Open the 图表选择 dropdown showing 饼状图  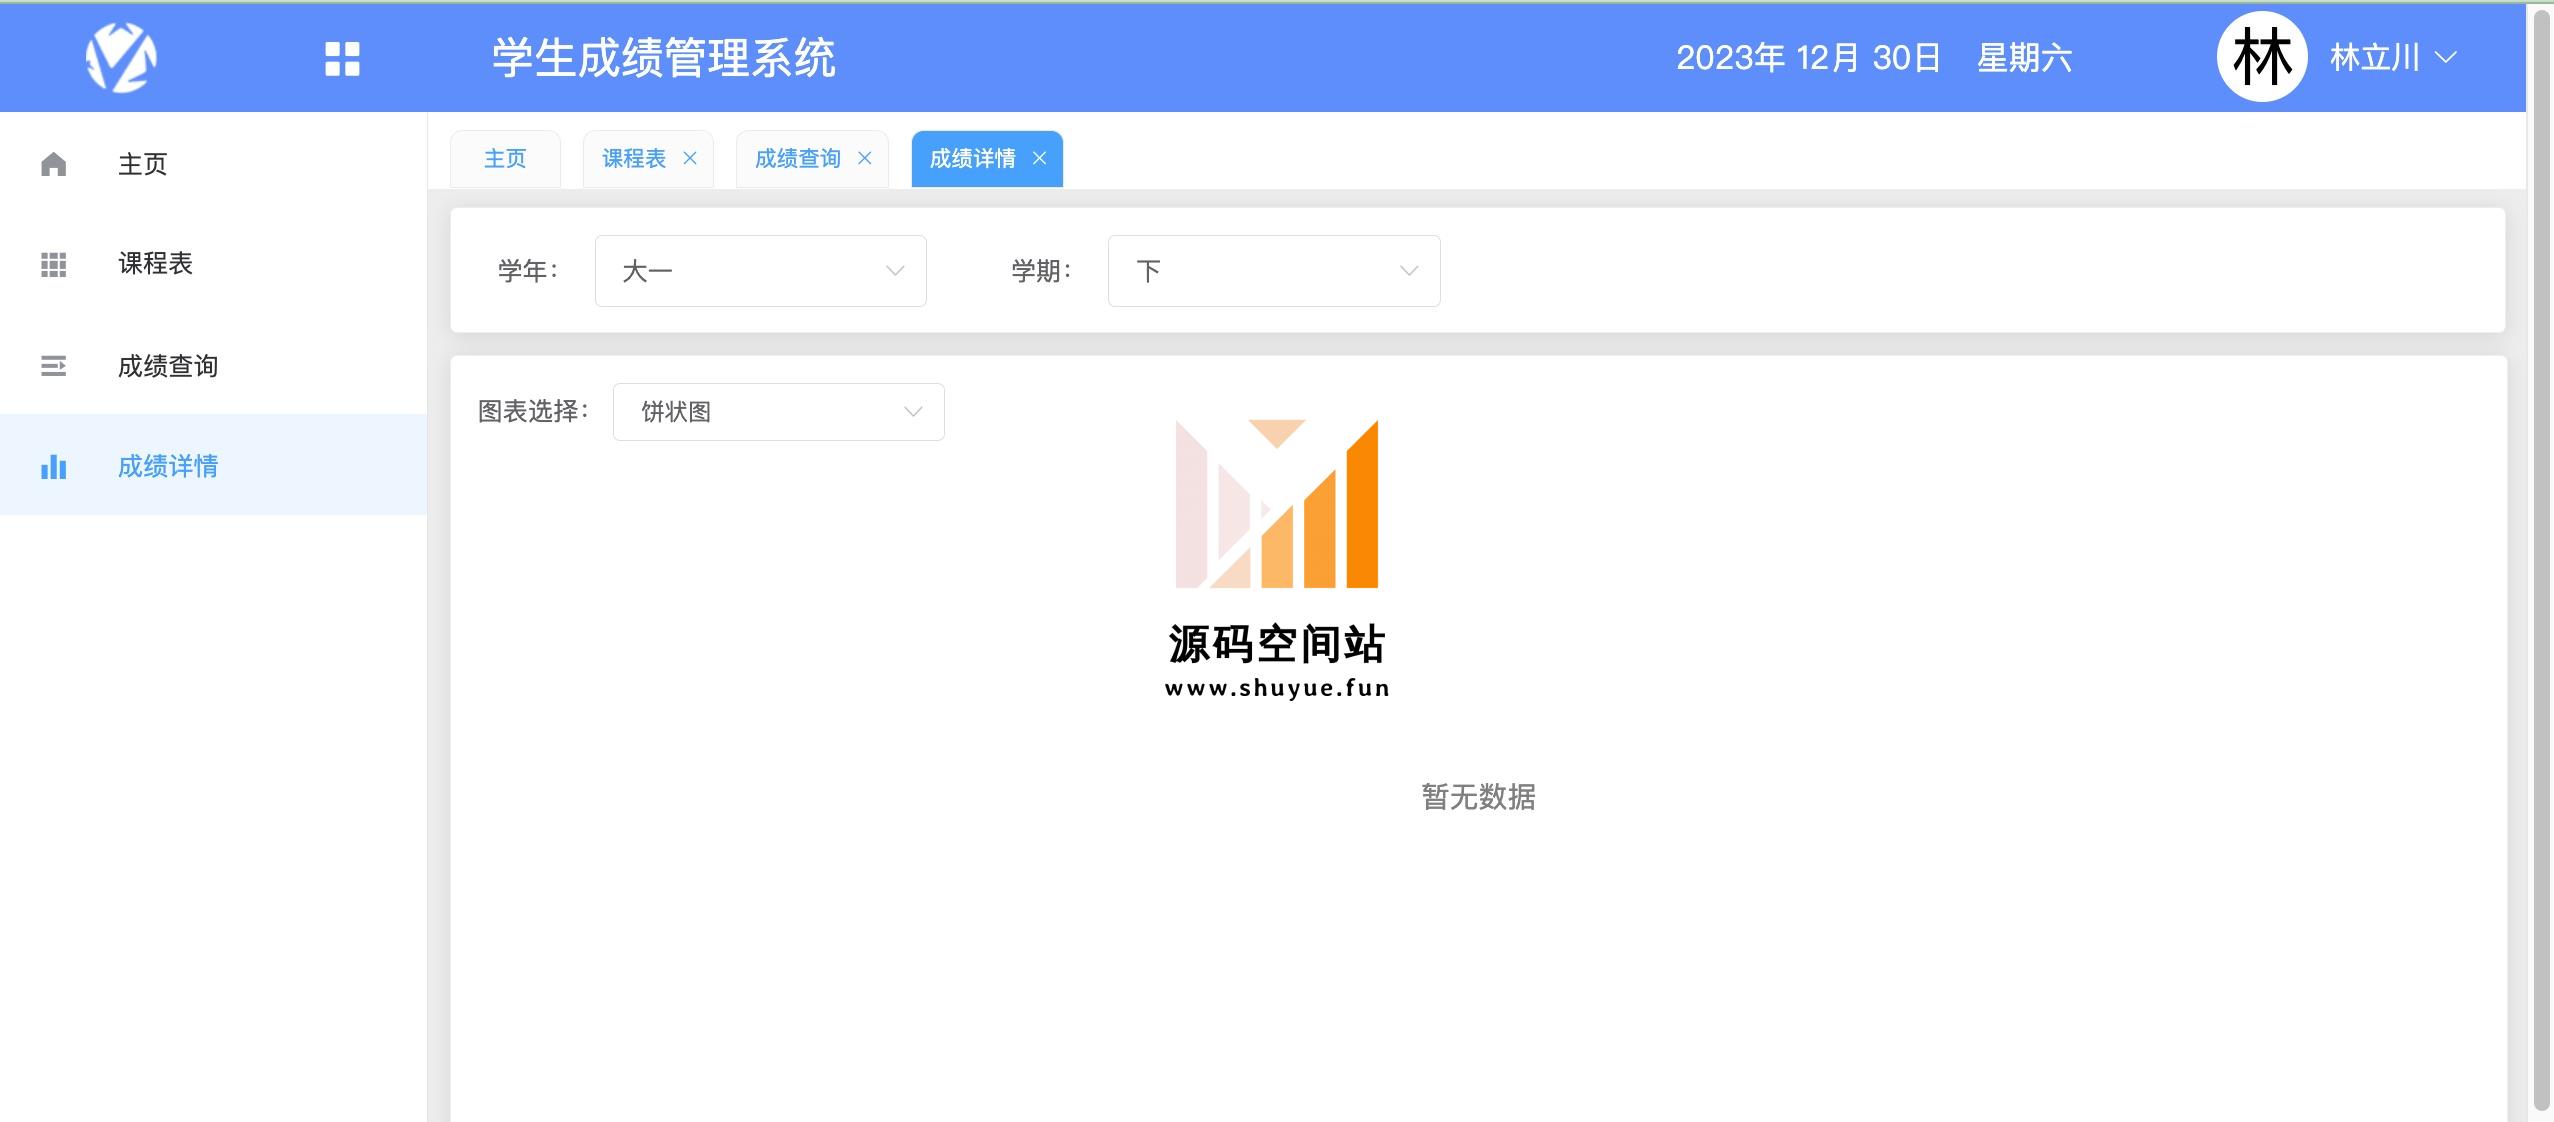(778, 412)
